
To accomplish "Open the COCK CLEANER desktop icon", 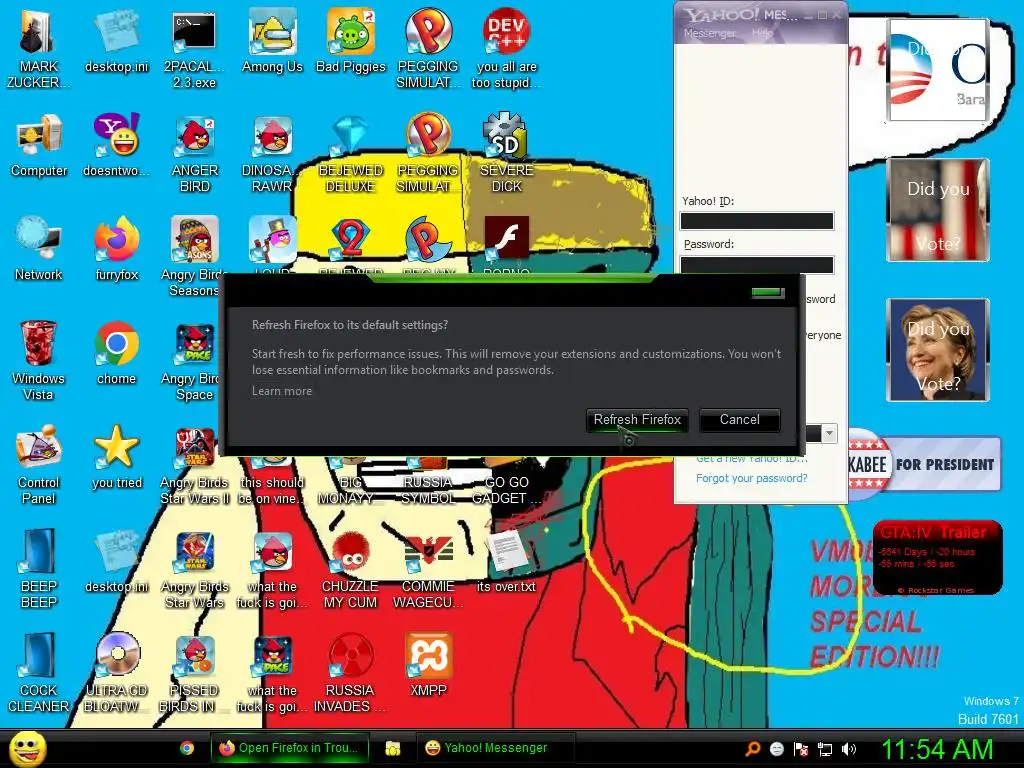I will 39,673.
